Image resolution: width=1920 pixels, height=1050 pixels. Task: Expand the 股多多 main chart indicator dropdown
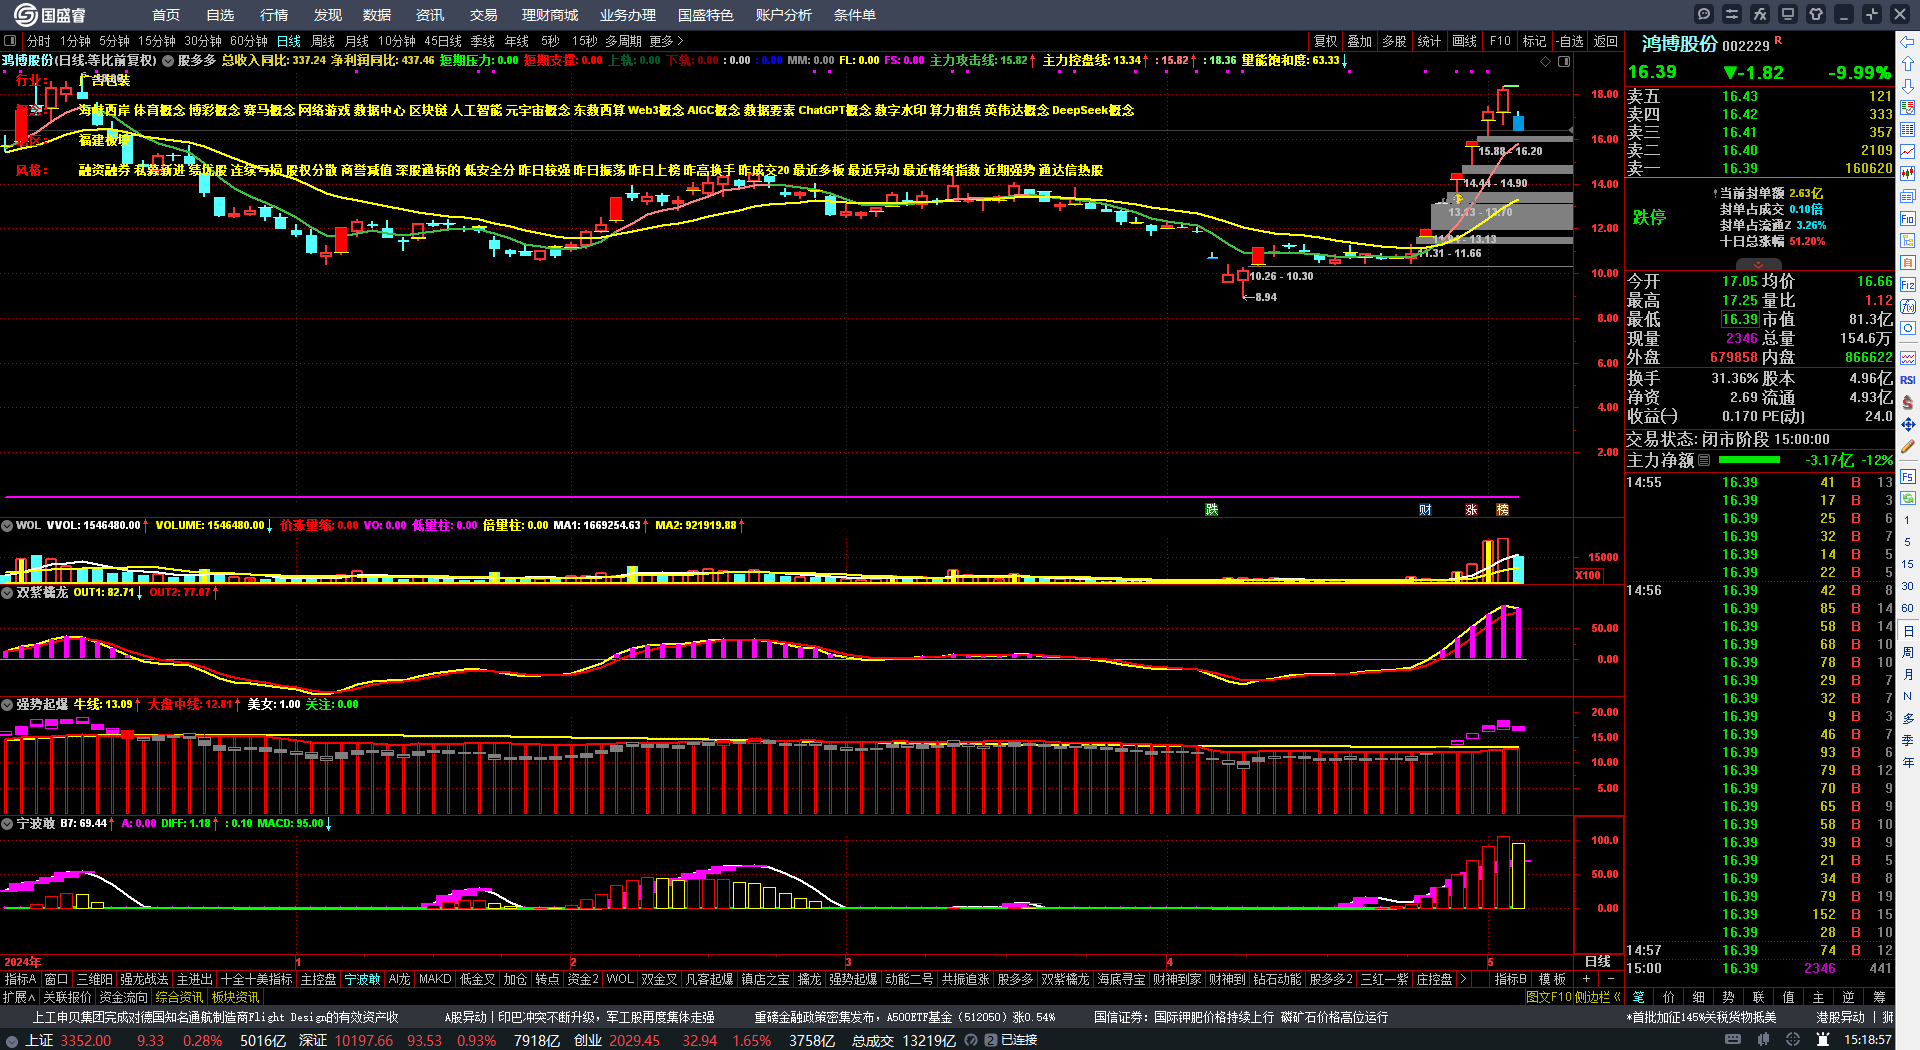click(x=168, y=61)
